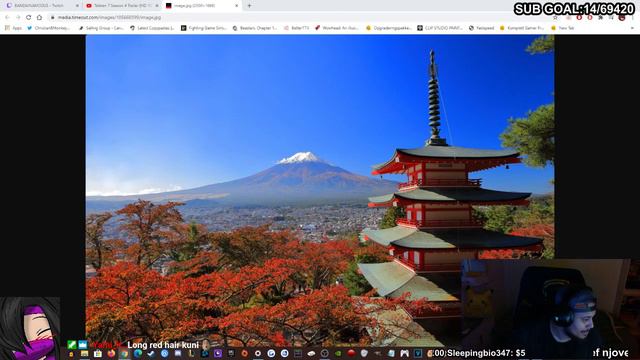Reload the current page
This screenshot has height=360, width=640.
coord(28,18)
